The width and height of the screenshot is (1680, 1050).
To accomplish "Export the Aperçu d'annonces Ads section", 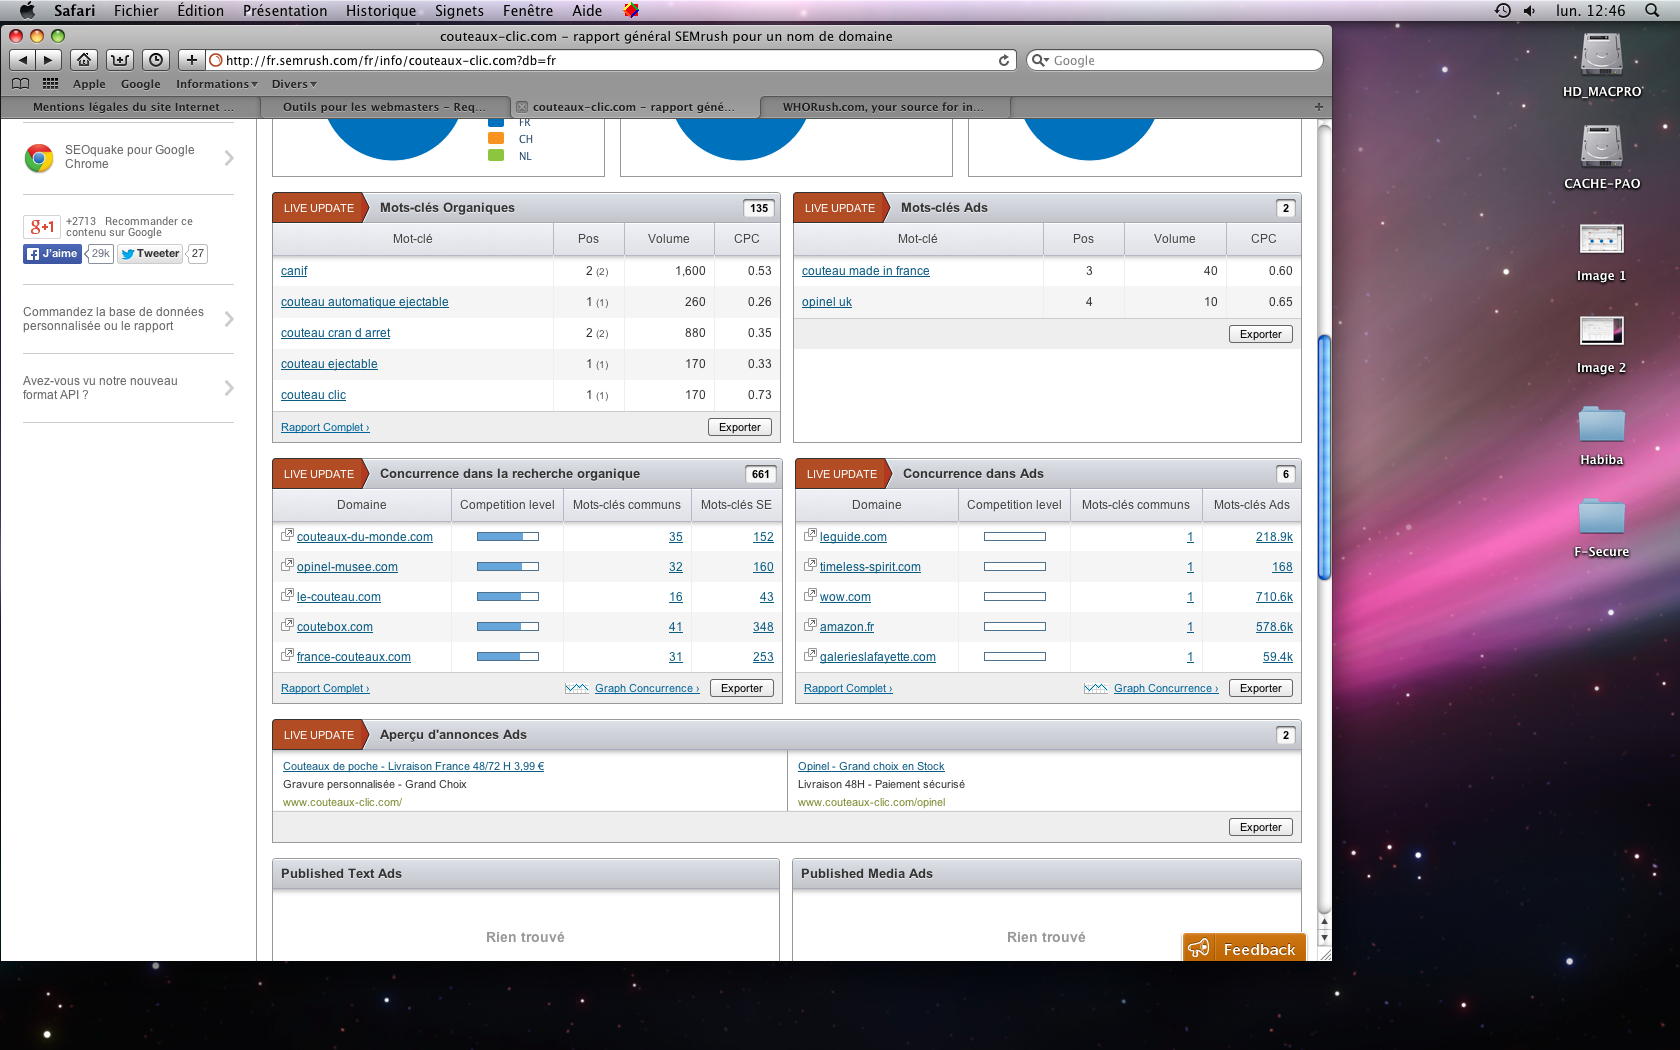I will tap(1260, 827).
